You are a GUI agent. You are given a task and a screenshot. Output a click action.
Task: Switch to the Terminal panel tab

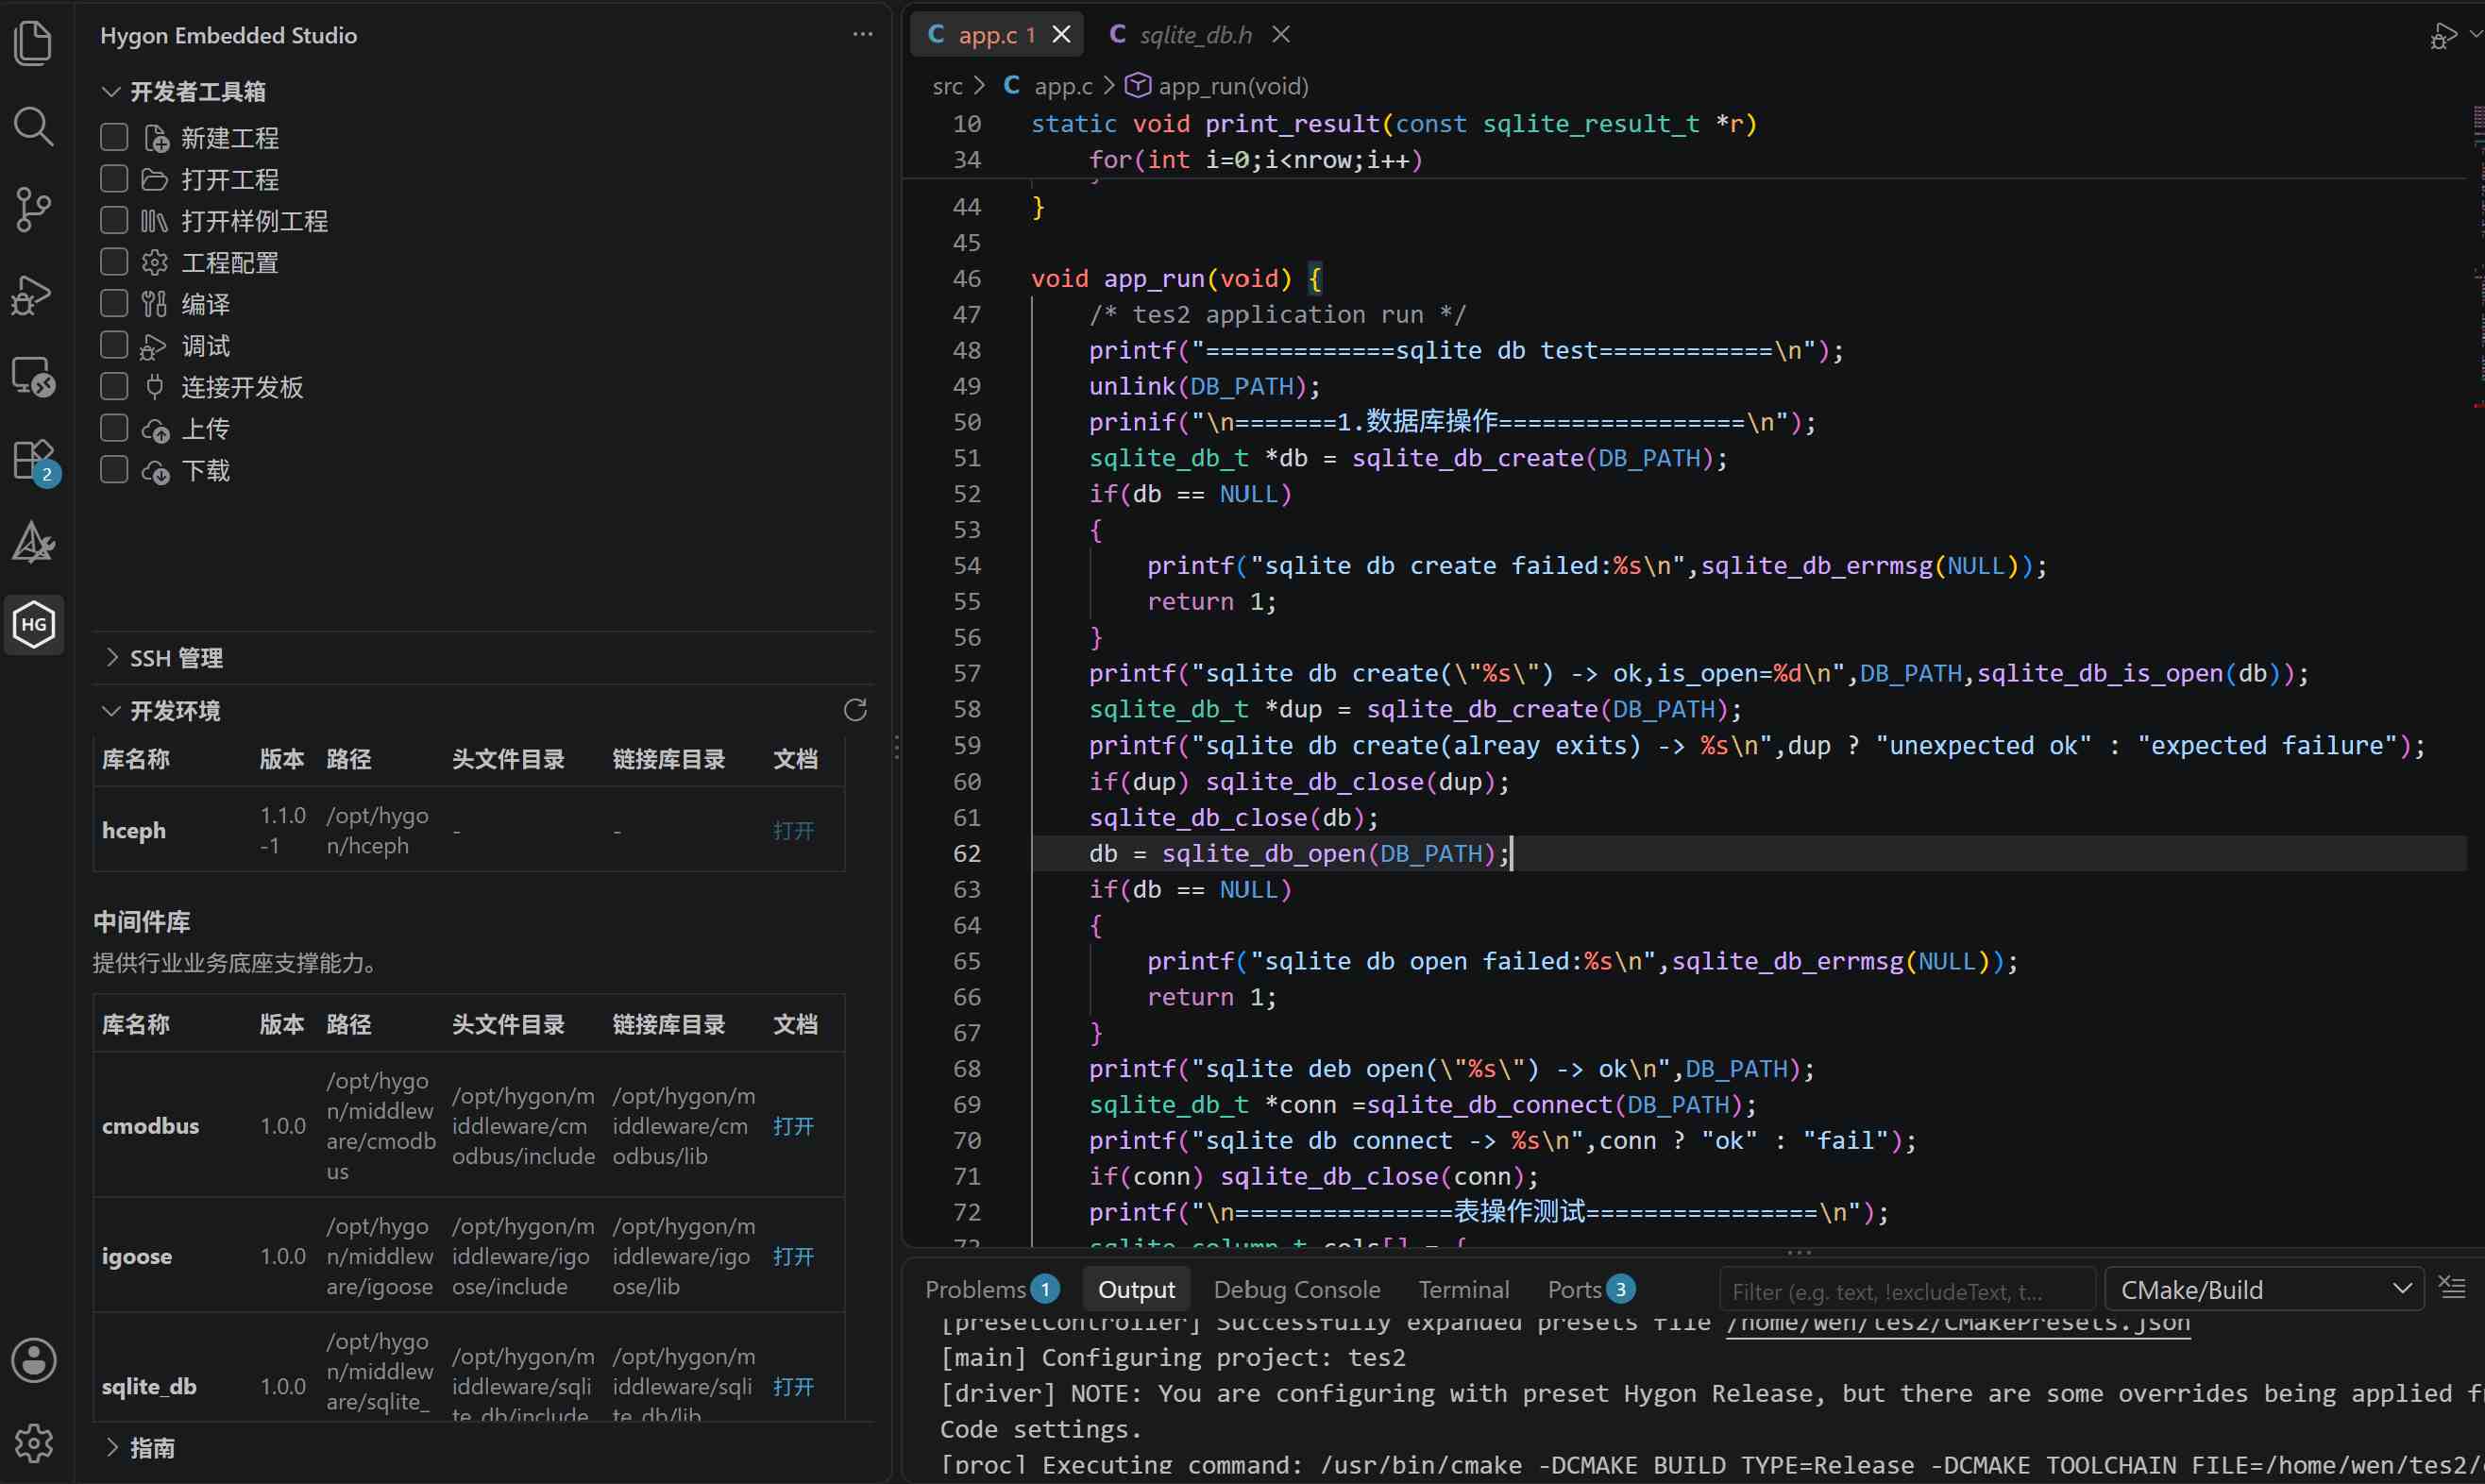(1463, 1290)
